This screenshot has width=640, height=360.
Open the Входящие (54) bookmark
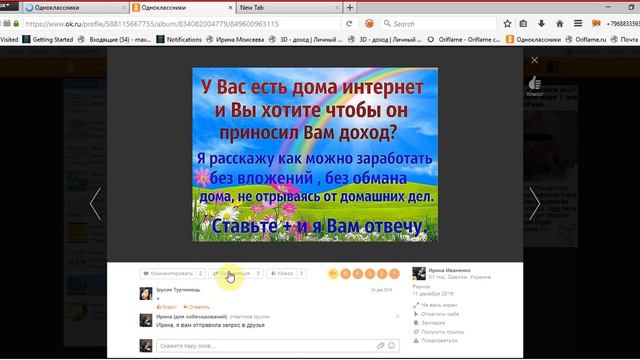pos(114,40)
